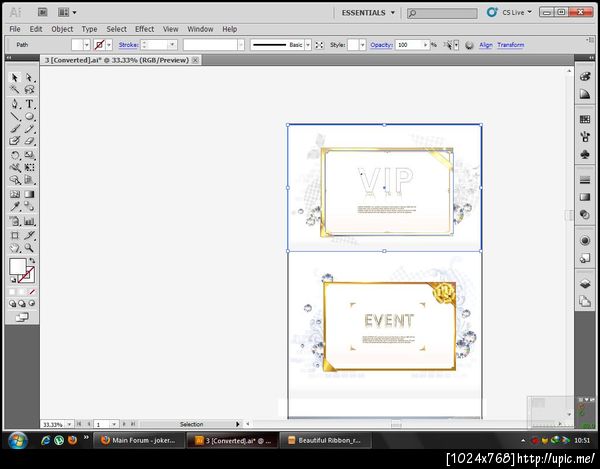Open the Layers panel icon
Screen dimensions: 600x469
pyautogui.click(x=585, y=283)
